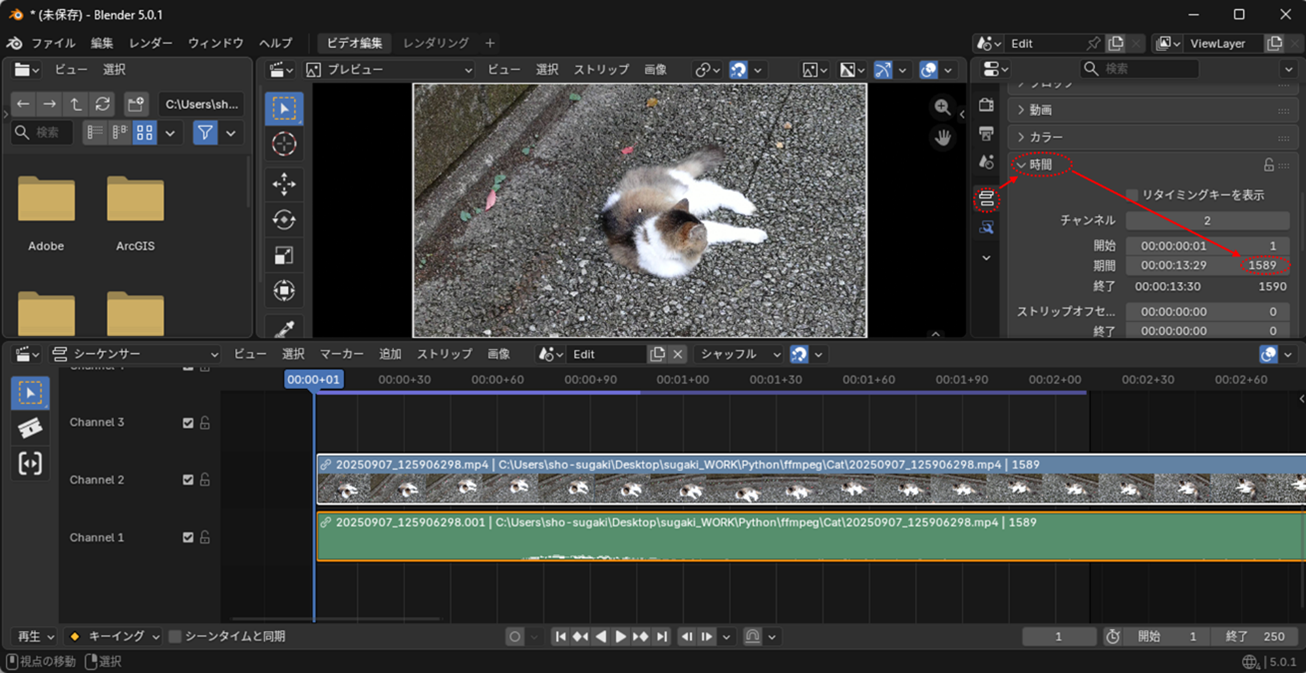The image size is (1306, 673).
Task: Refresh the file browser listing
Action: [102, 104]
